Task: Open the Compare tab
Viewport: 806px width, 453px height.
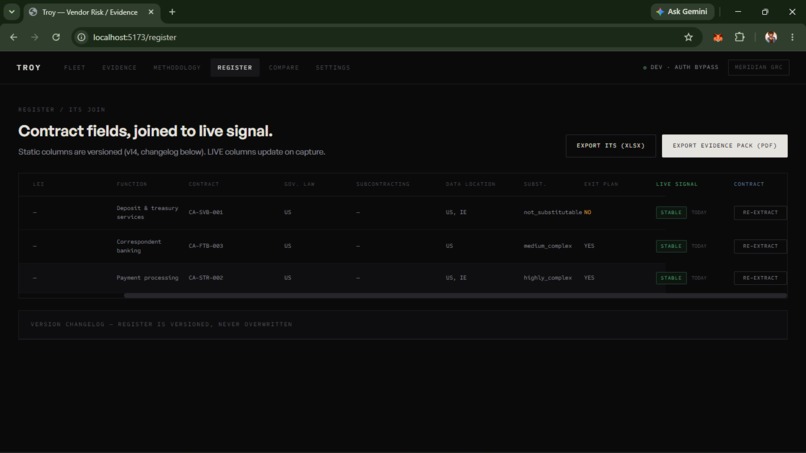Action: [x=284, y=67]
